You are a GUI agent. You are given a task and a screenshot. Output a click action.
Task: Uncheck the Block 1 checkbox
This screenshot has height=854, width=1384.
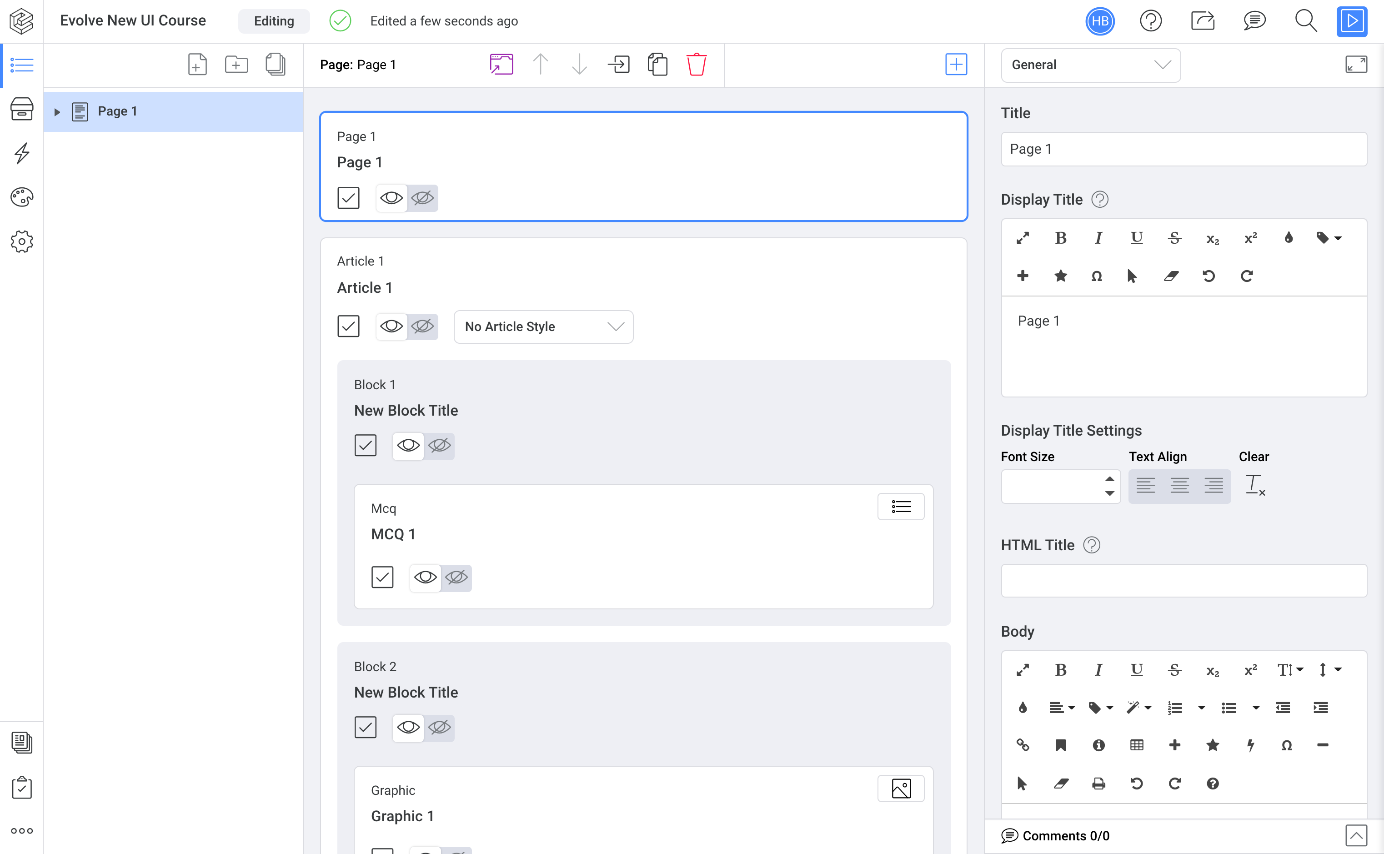coord(365,444)
